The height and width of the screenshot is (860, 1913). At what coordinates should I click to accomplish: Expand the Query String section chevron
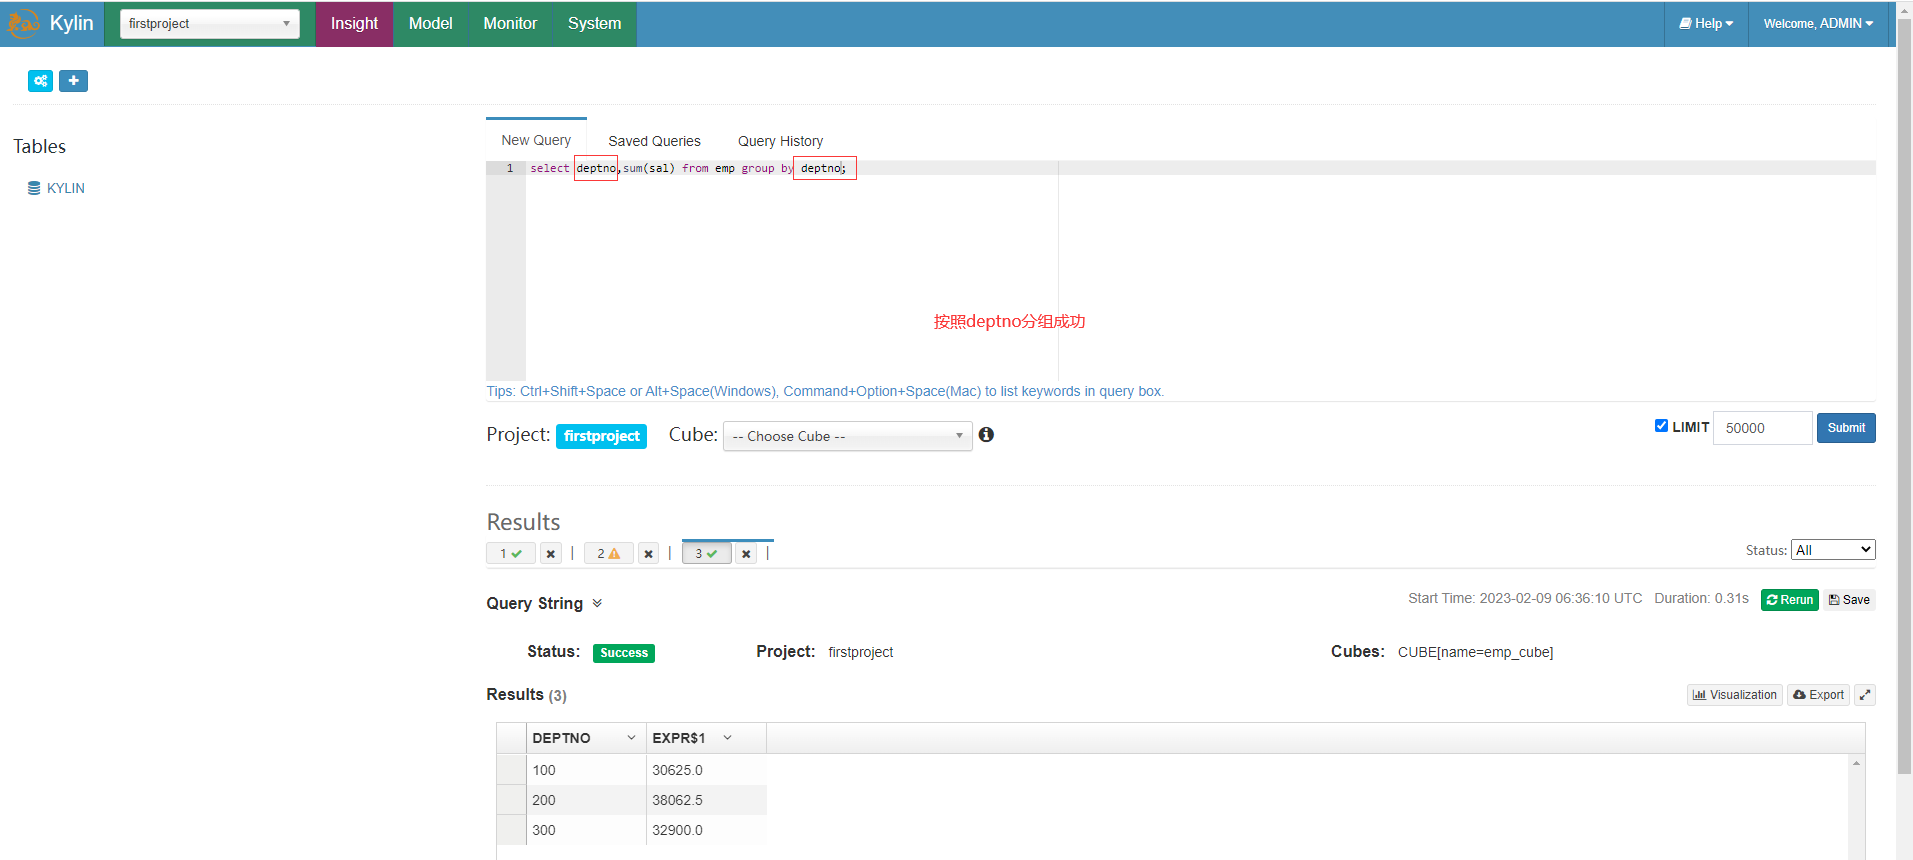(597, 603)
